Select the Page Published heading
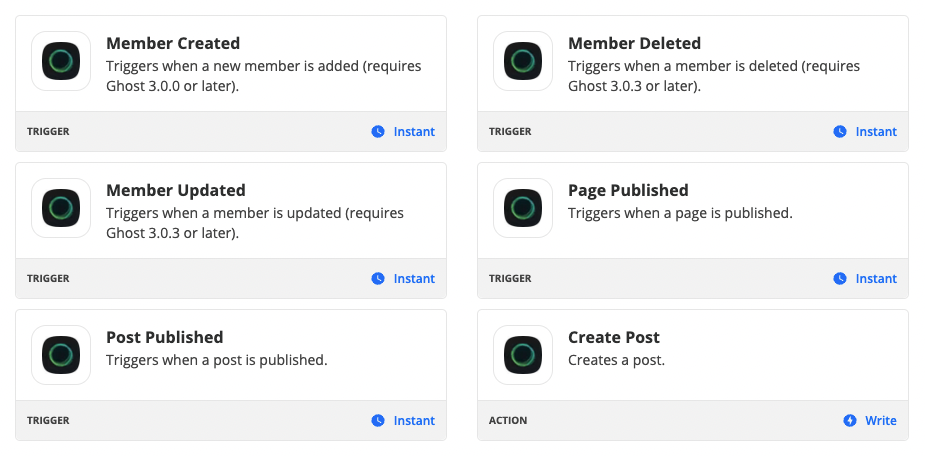The image size is (925, 456). click(x=628, y=190)
